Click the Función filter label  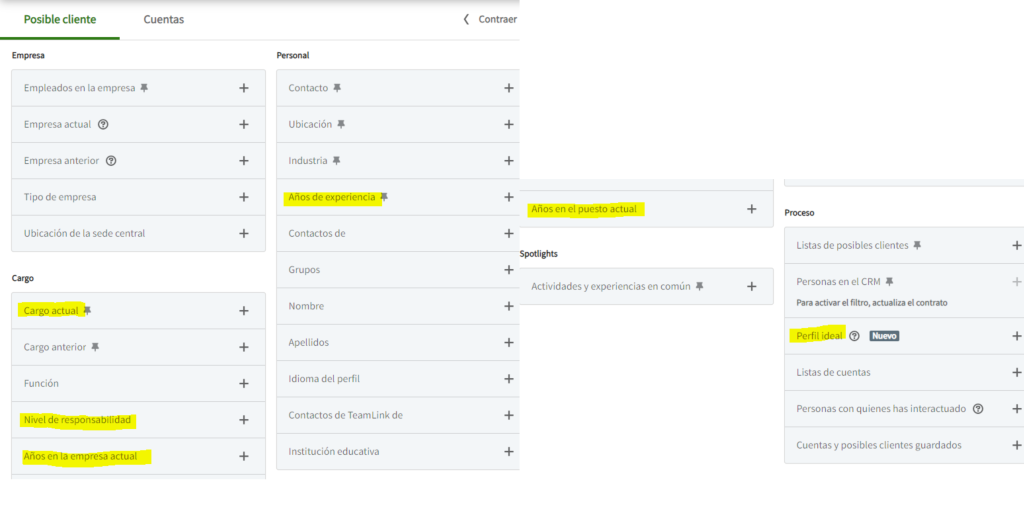pyautogui.click(x=41, y=383)
